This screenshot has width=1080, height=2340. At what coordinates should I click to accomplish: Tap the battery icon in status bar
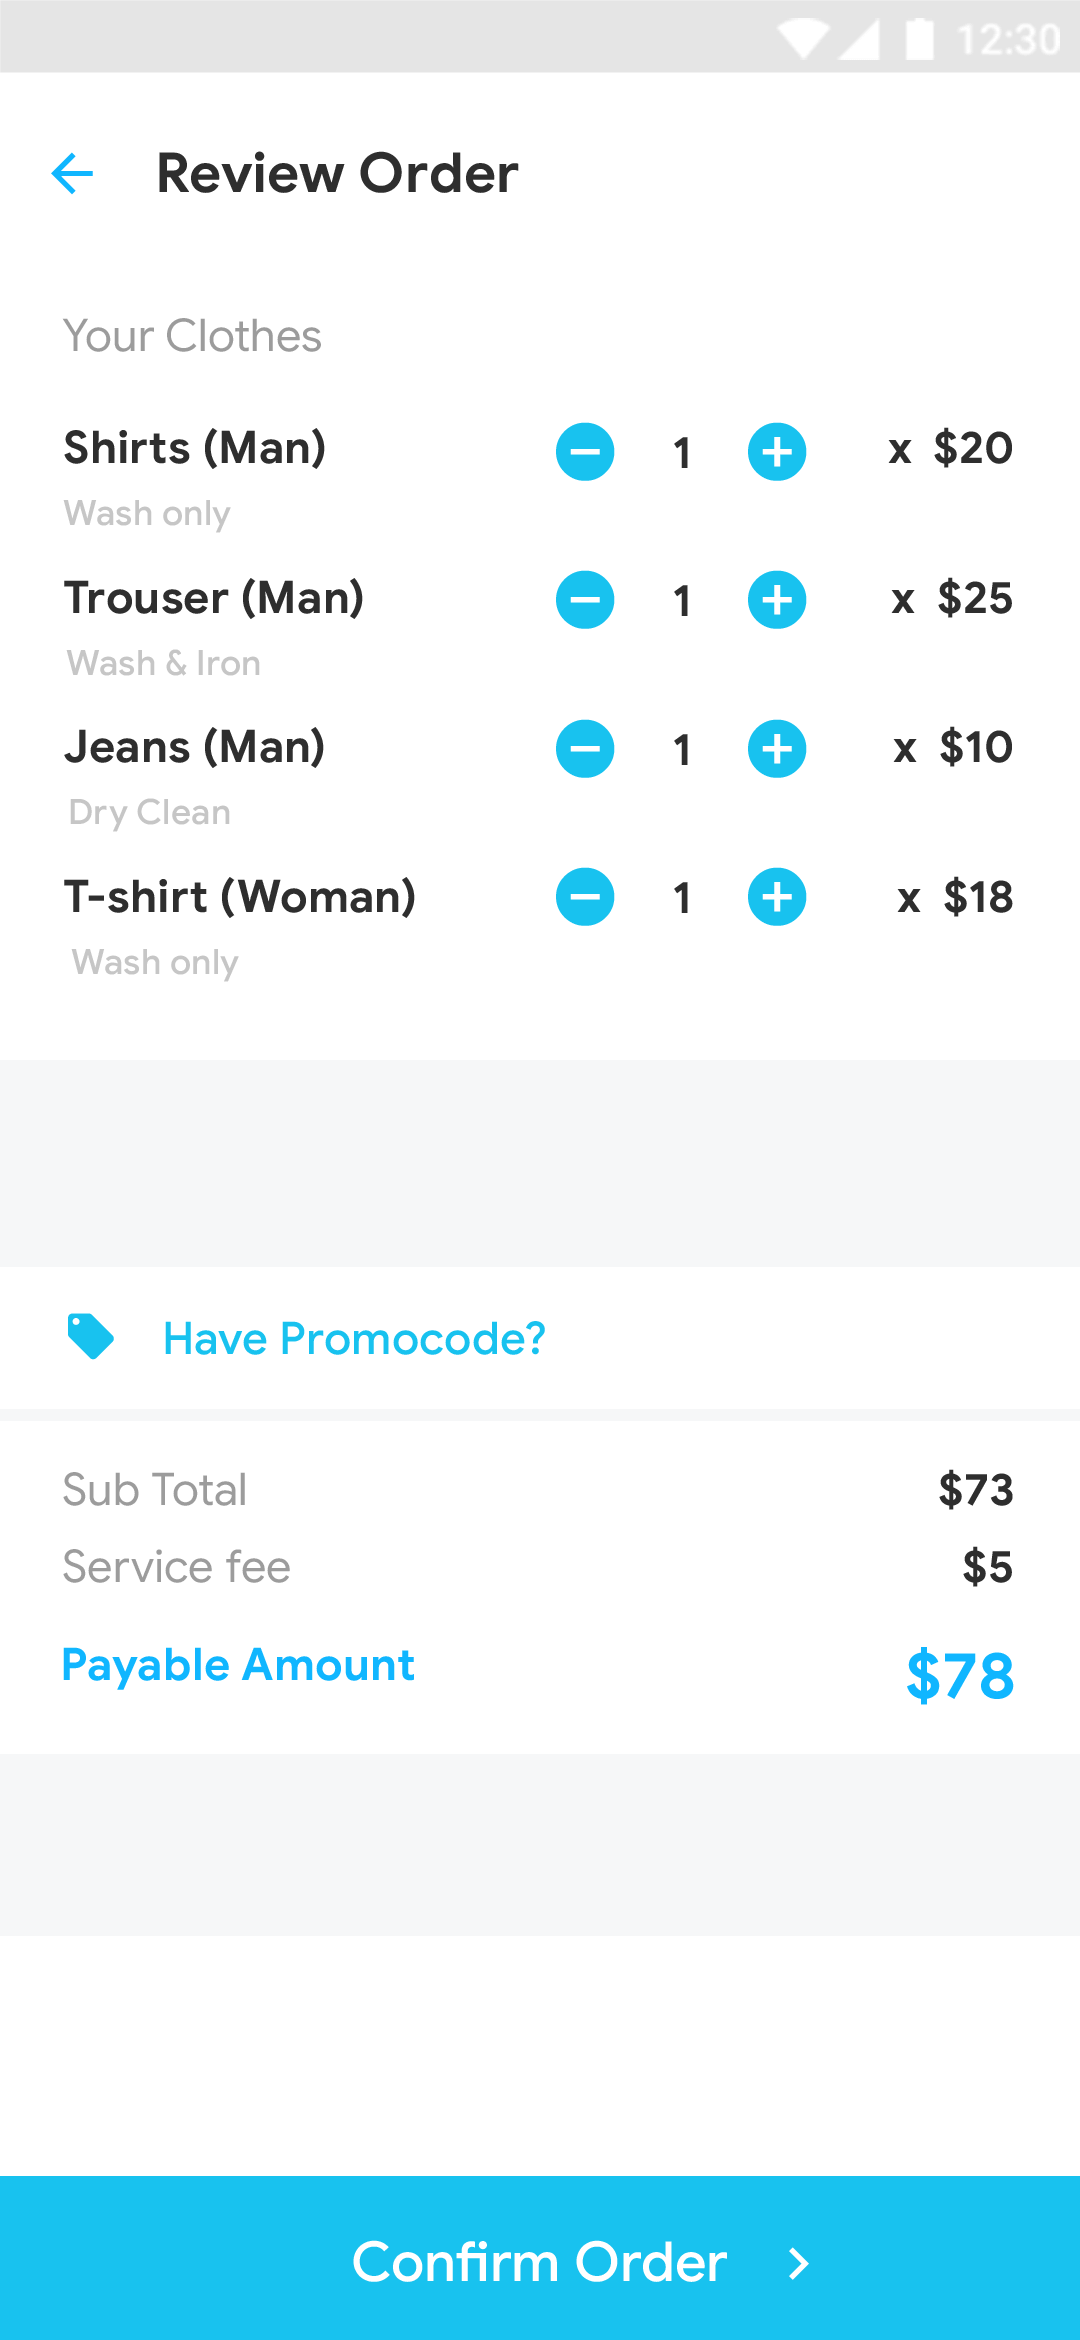(919, 40)
